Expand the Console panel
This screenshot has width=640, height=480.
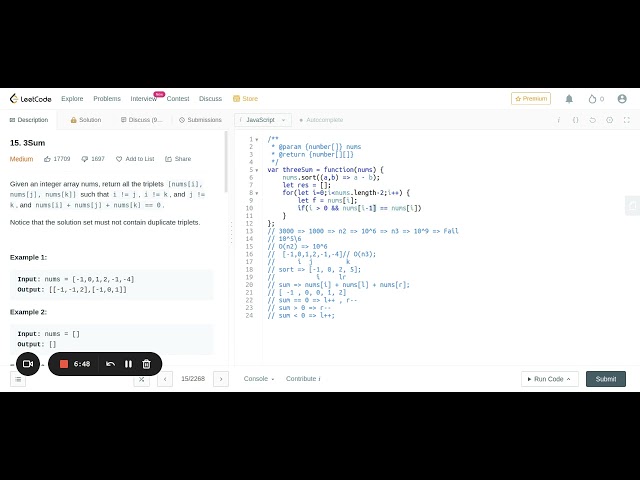tap(259, 379)
